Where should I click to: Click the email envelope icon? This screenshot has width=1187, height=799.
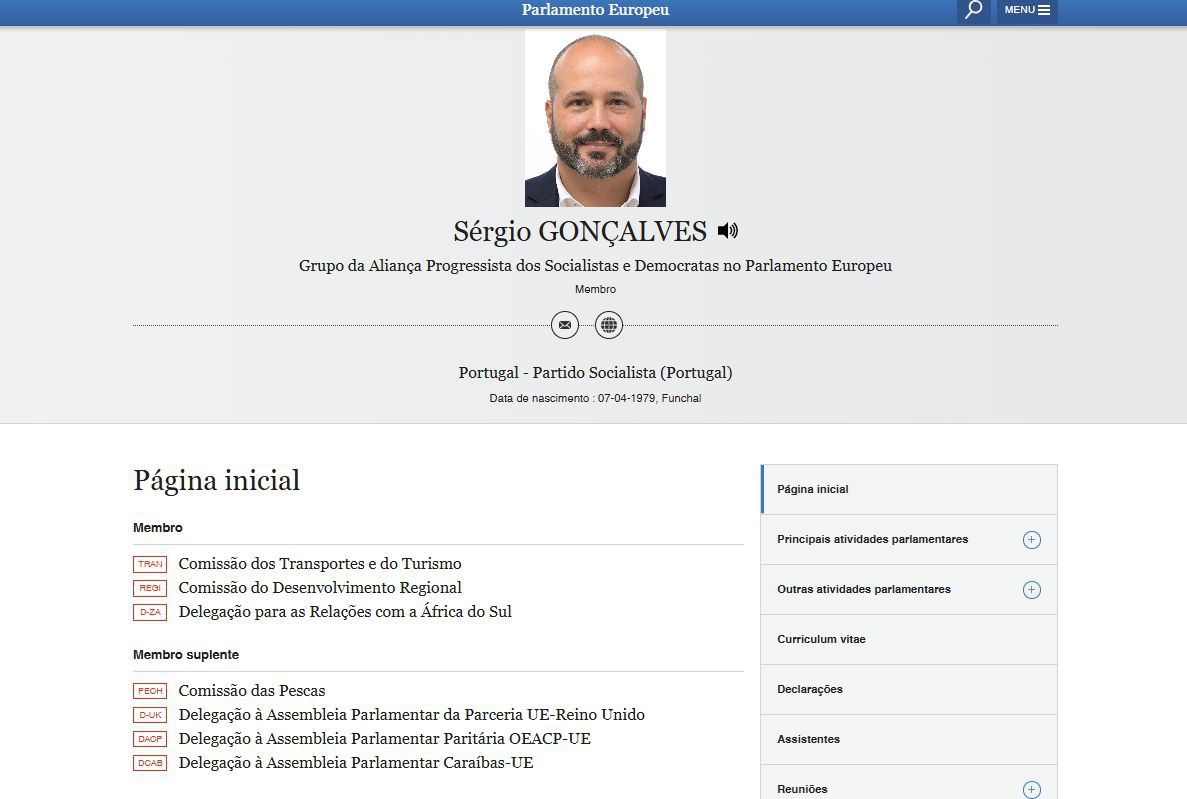coord(565,325)
